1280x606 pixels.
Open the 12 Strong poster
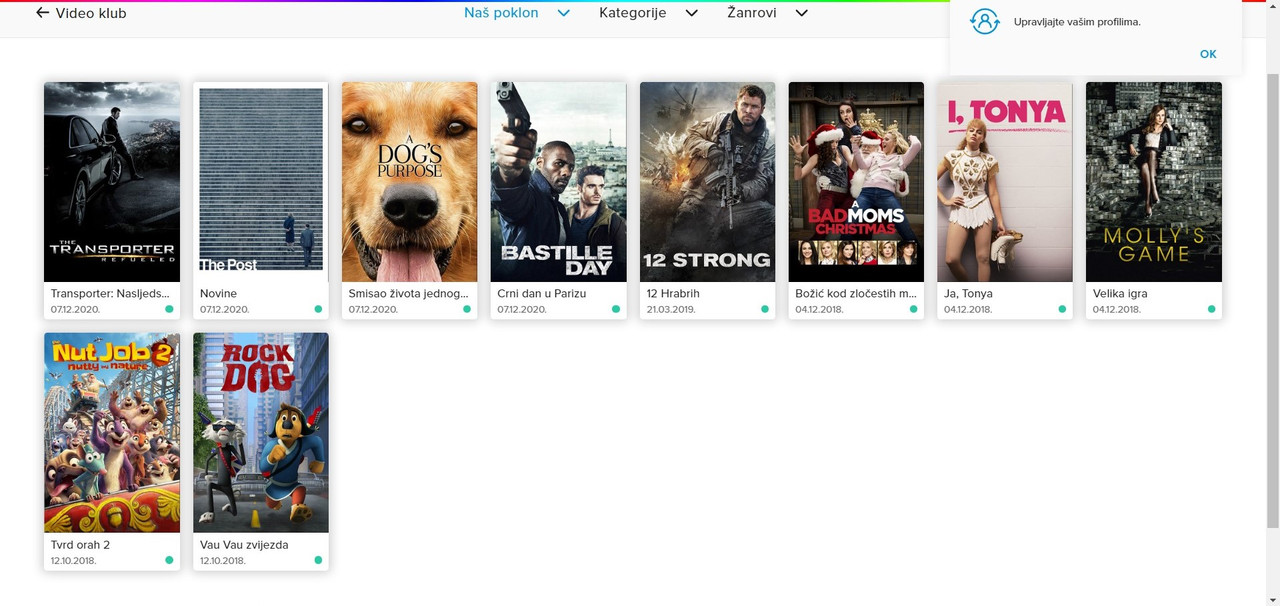(708, 182)
